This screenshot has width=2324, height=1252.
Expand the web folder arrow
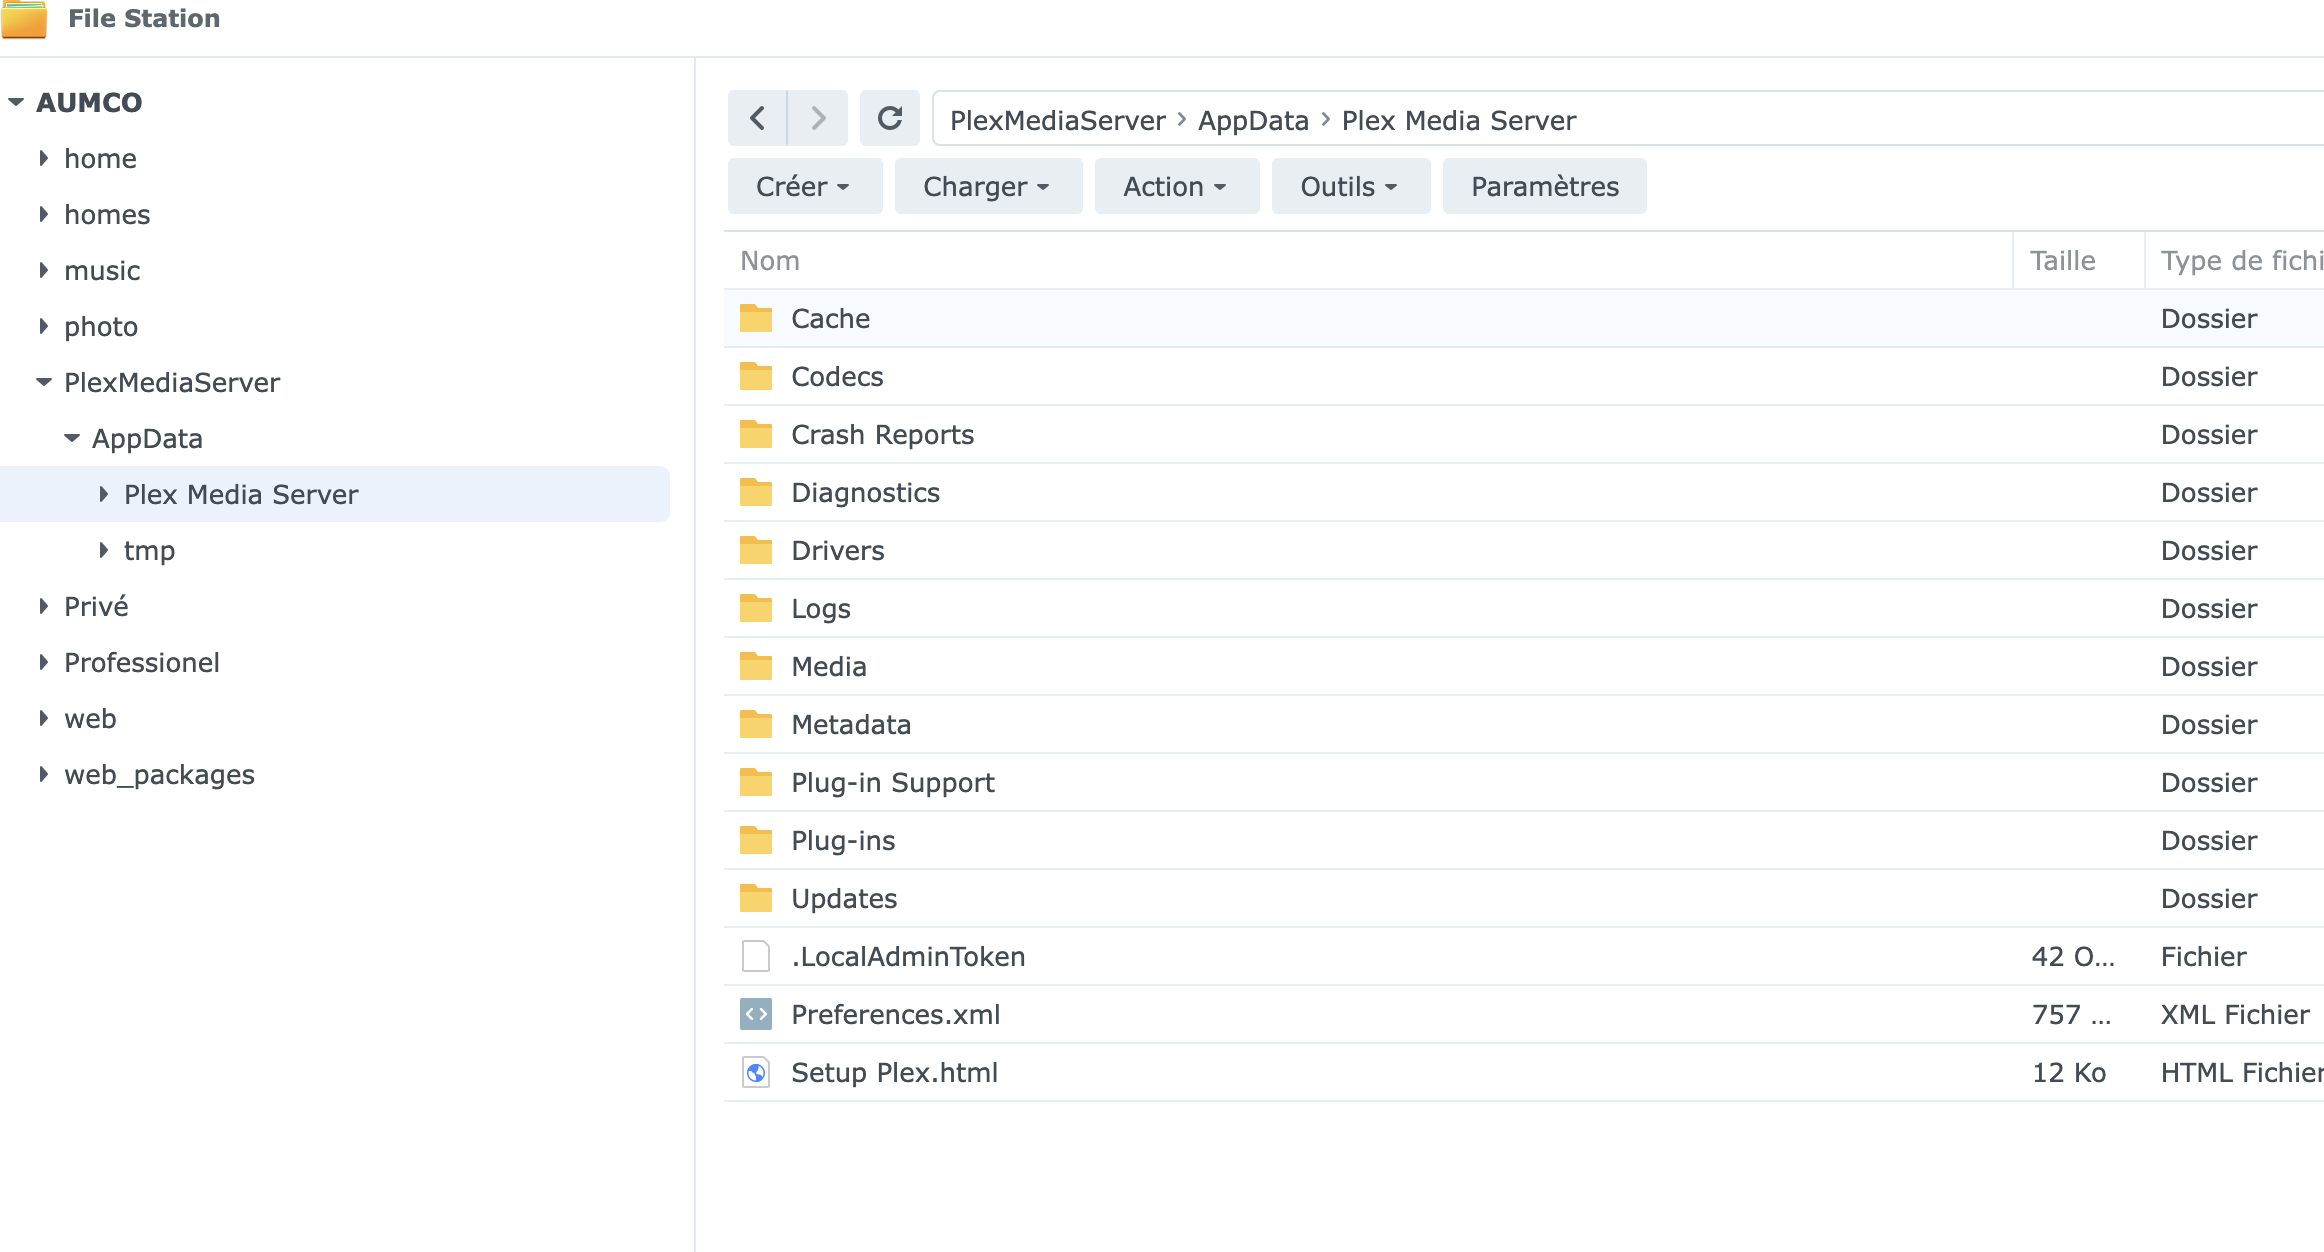click(x=43, y=718)
